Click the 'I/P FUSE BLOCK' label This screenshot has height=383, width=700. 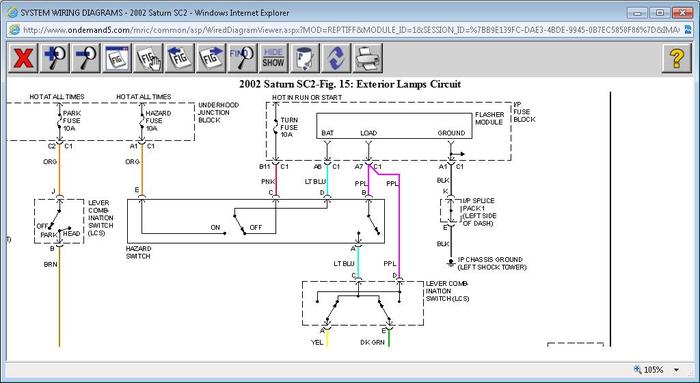[x=524, y=112]
